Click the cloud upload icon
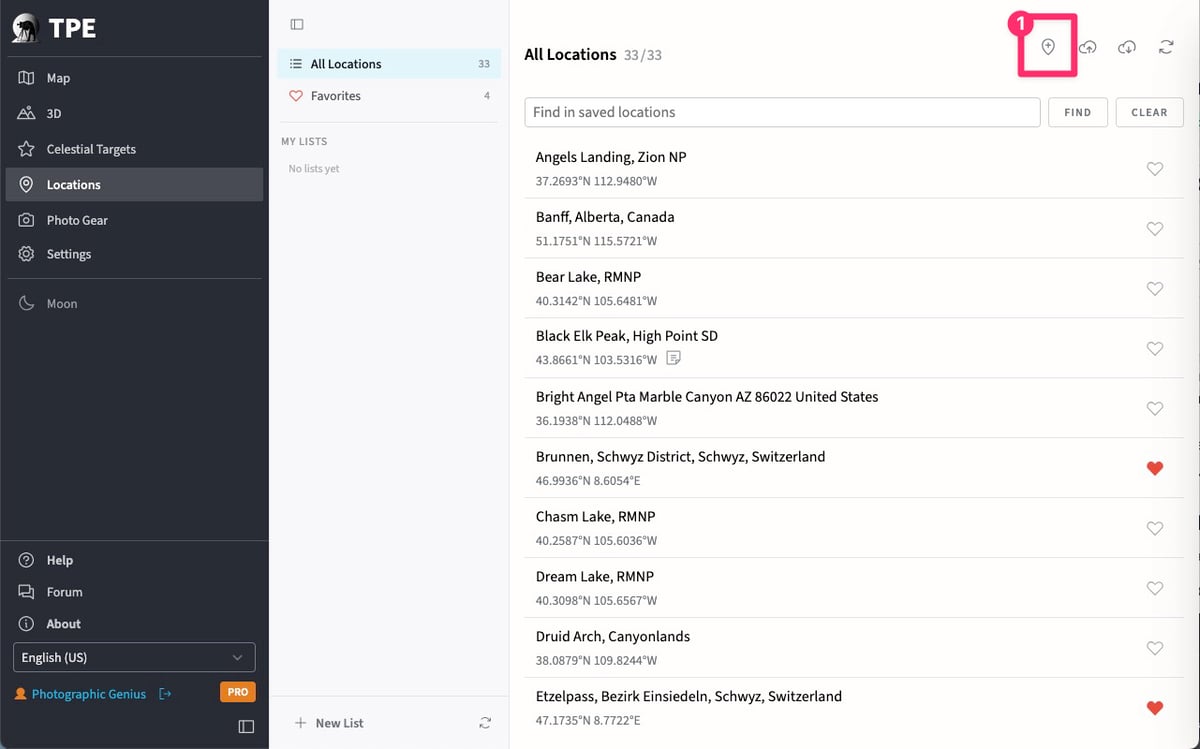Viewport: 1200px width, 749px height. coord(1088,47)
